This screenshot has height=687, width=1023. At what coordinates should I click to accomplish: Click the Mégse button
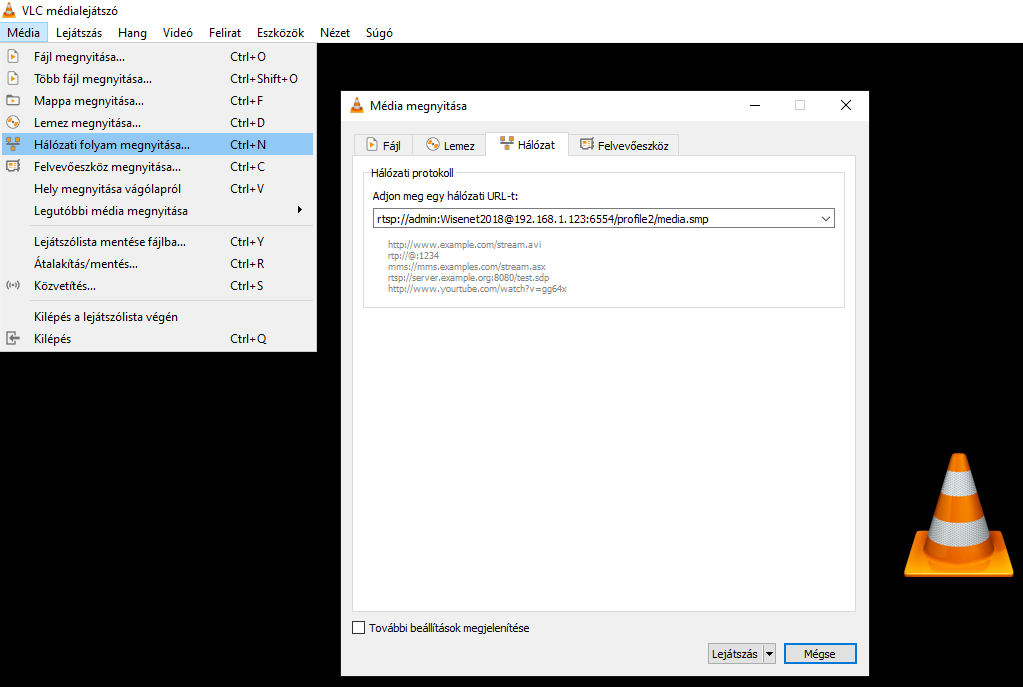(x=820, y=654)
